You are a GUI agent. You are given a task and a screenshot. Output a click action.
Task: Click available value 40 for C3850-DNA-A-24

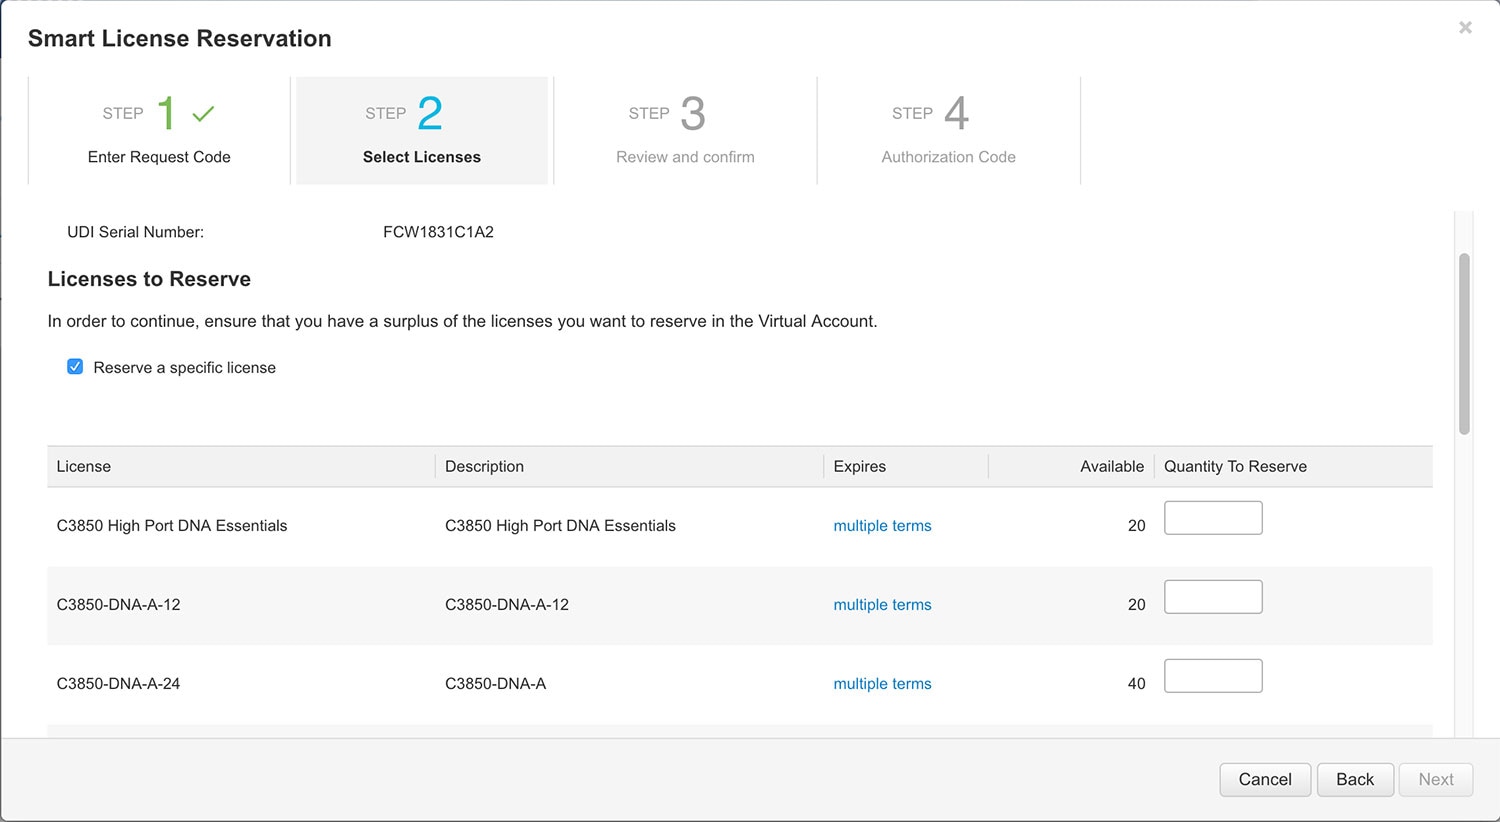[x=1136, y=684]
